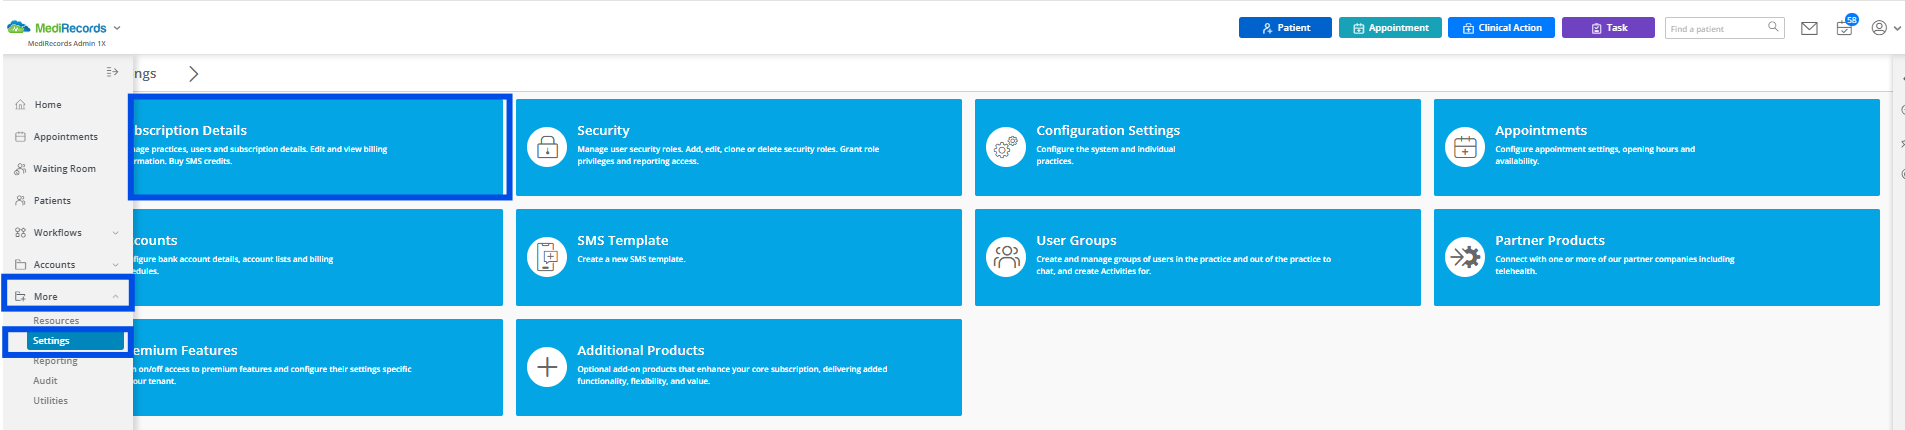Click the Workflows sidebar item
Screen dimensions: 1905x430
(66, 232)
